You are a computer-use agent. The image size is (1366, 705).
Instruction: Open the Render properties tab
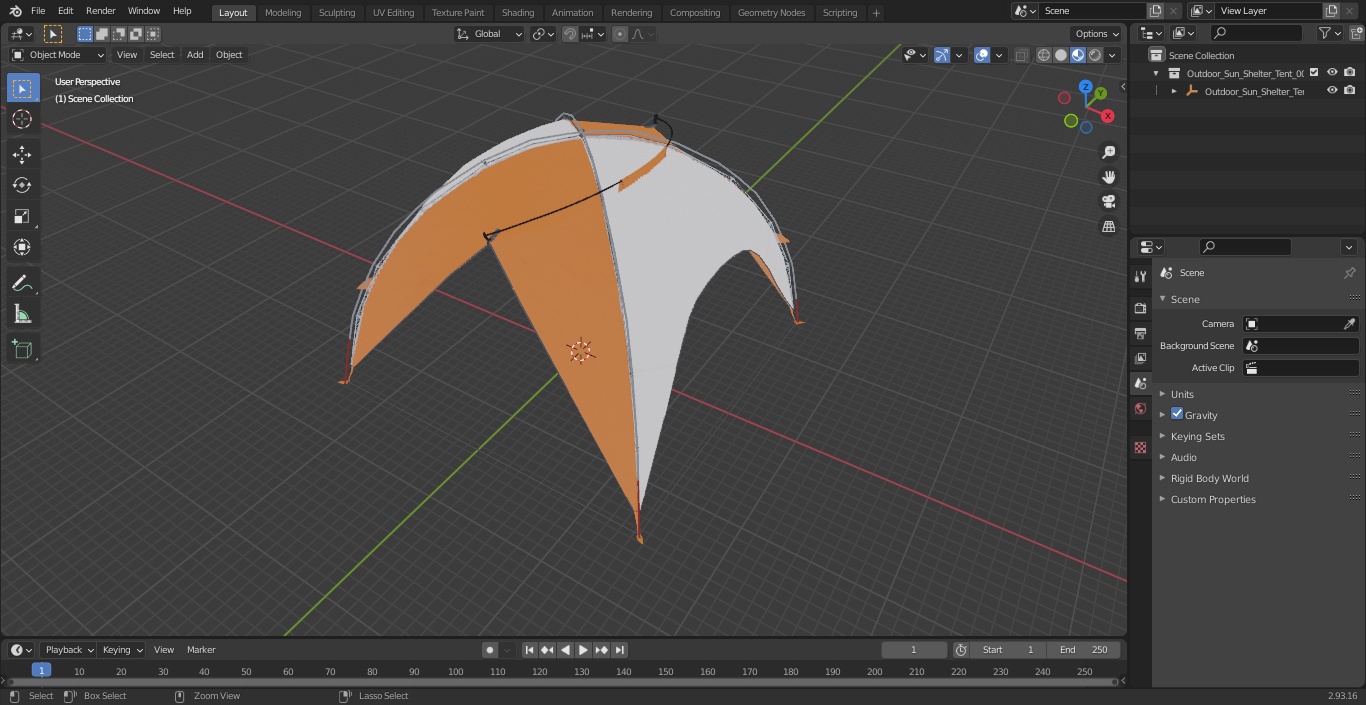click(x=1140, y=308)
